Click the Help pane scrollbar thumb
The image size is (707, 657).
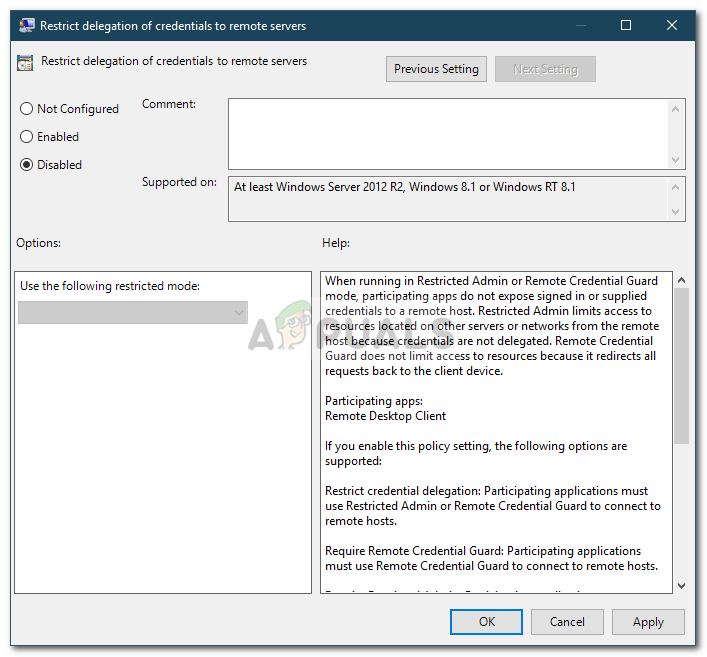(x=681, y=366)
